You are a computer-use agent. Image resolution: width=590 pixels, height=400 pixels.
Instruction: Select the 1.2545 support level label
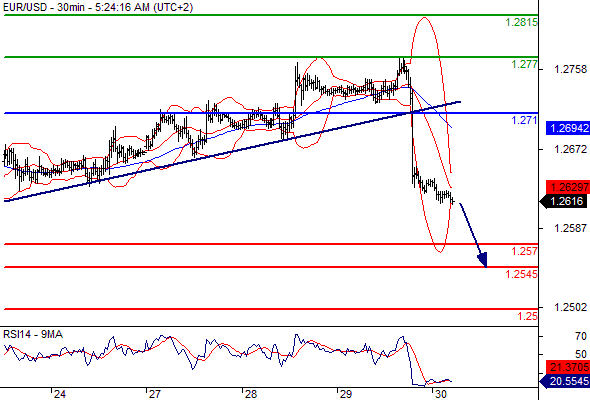(x=522, y=274)
